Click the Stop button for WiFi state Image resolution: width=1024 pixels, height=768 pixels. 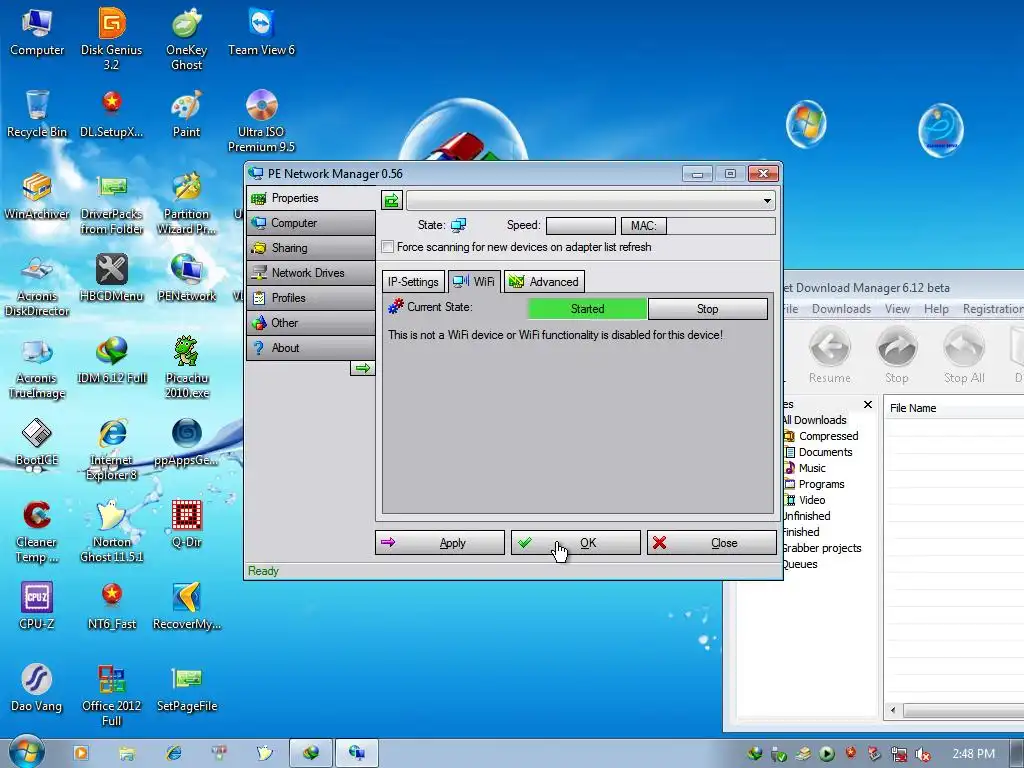point(707,309)
